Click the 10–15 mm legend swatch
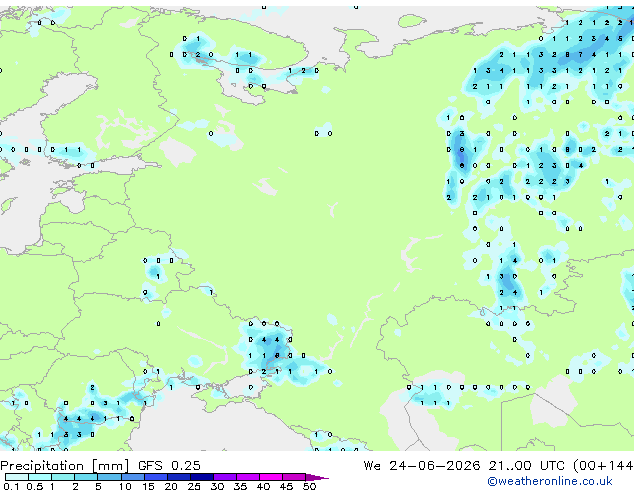634x490 pixels. click(132, 477)
